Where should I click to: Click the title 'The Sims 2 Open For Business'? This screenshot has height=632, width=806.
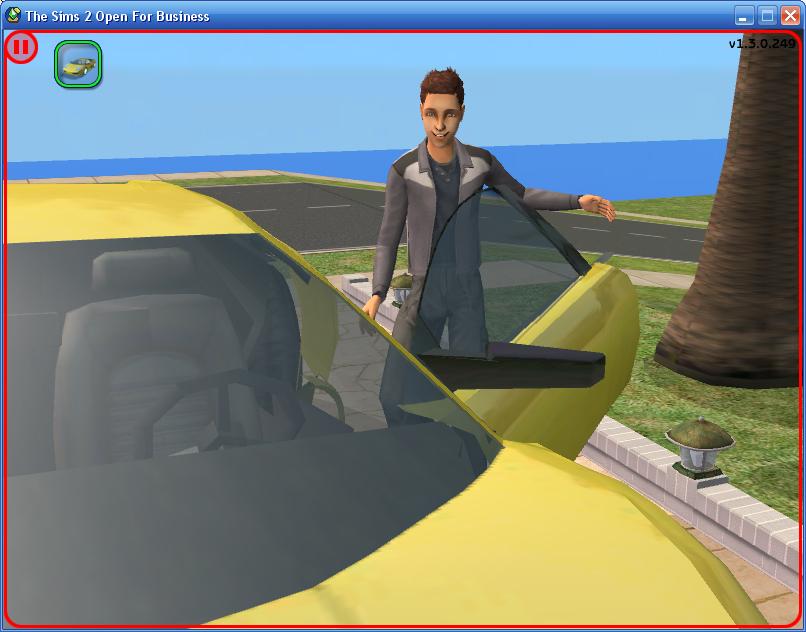tap(117, 16)
